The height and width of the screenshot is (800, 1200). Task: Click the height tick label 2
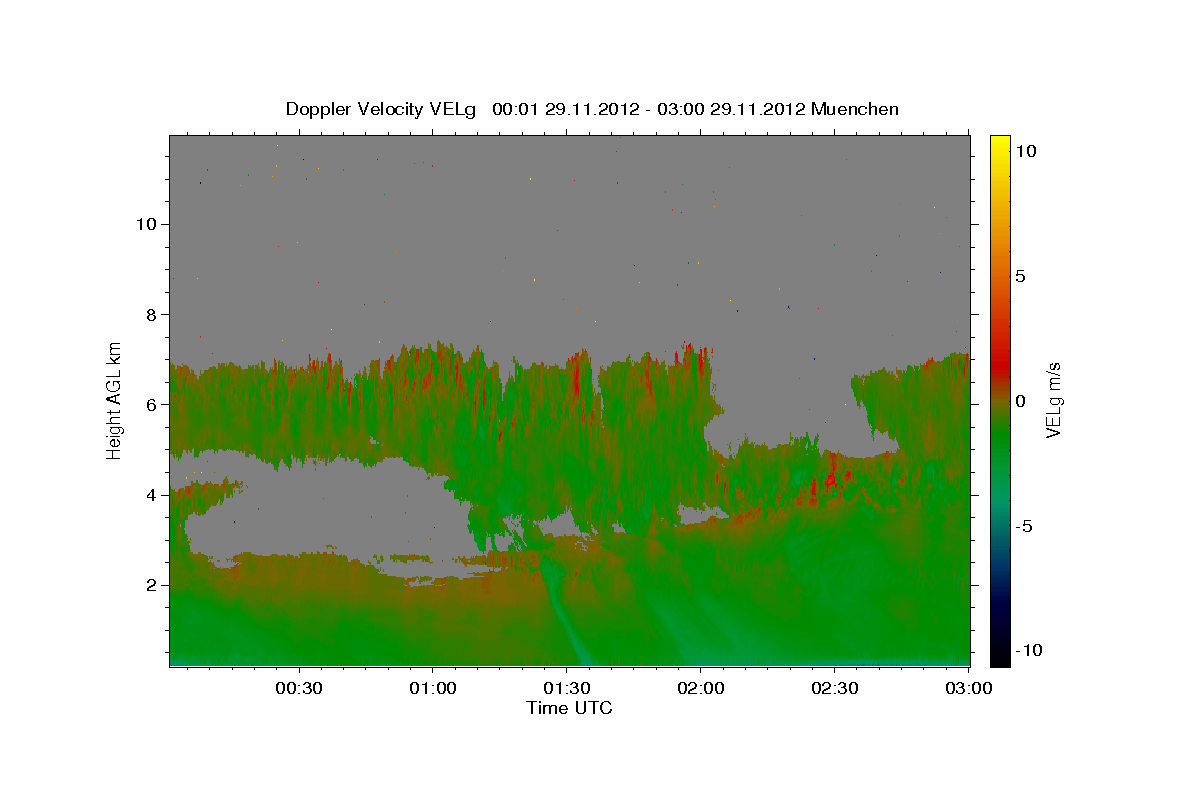coord(150,585)
